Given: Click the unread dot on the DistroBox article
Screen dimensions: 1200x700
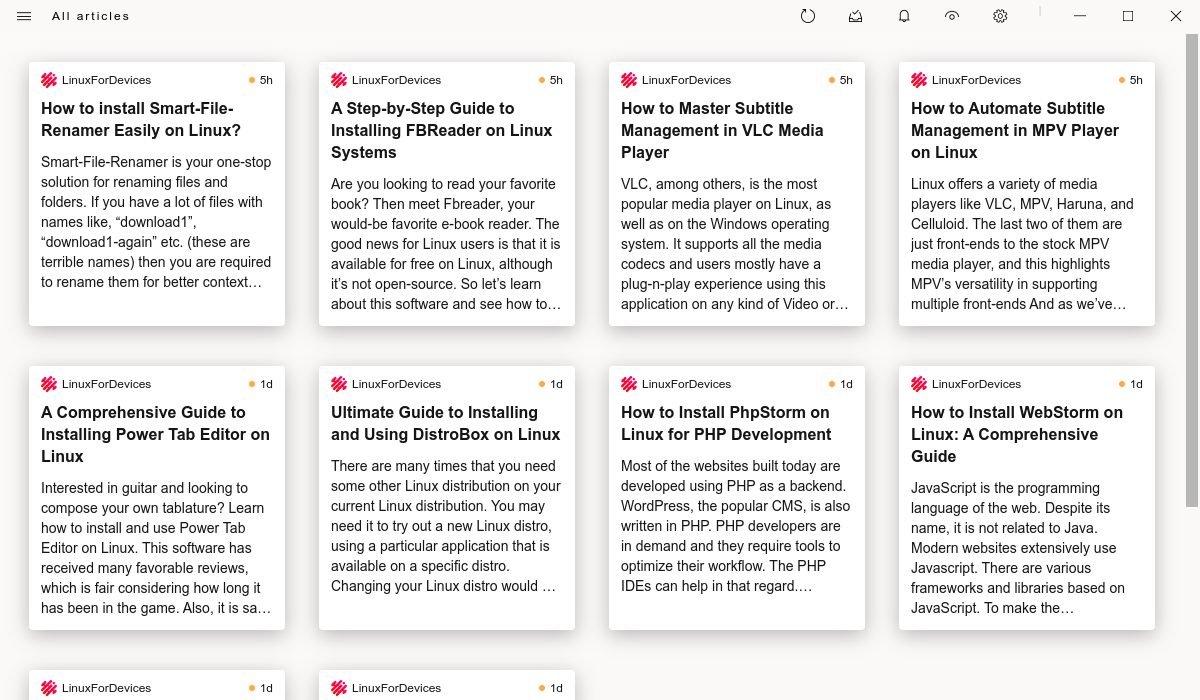Looking at the screenshot, I should [540, 383].
